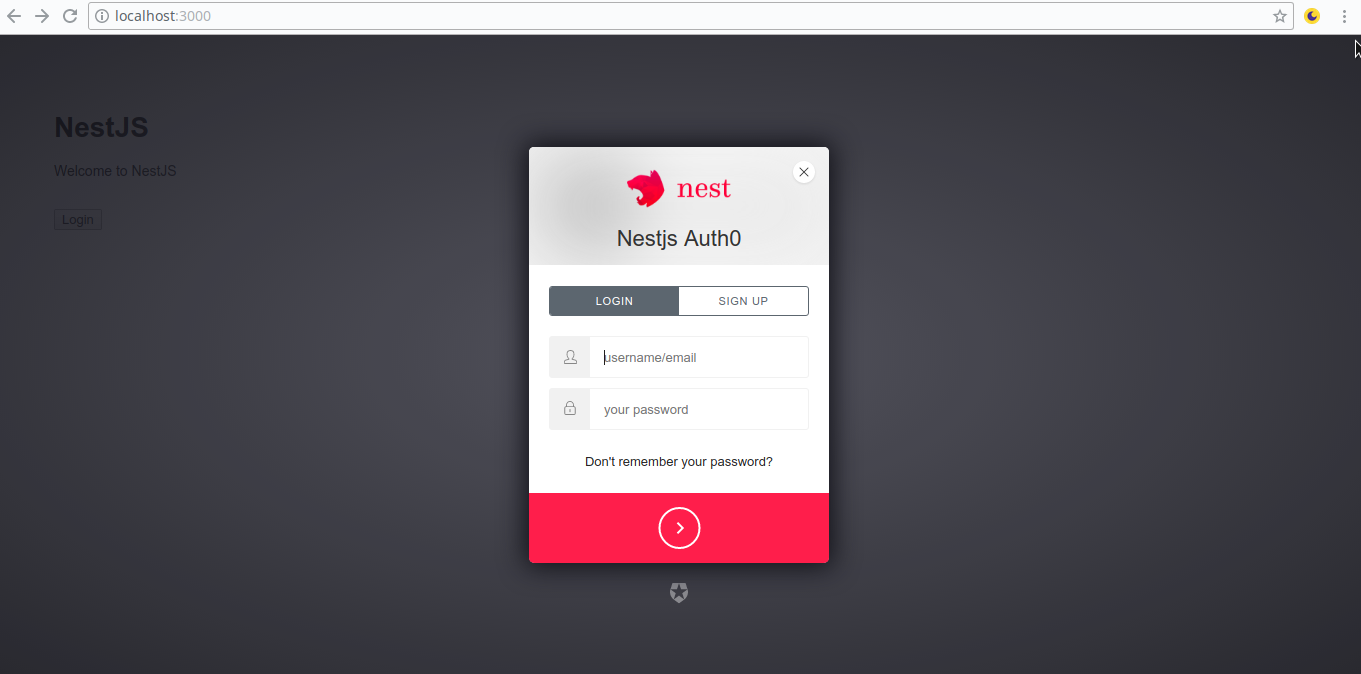Viewport: 1361px width, 674px height.
Task: Reload the page with the refresh icon
Action: click(70, 16)
